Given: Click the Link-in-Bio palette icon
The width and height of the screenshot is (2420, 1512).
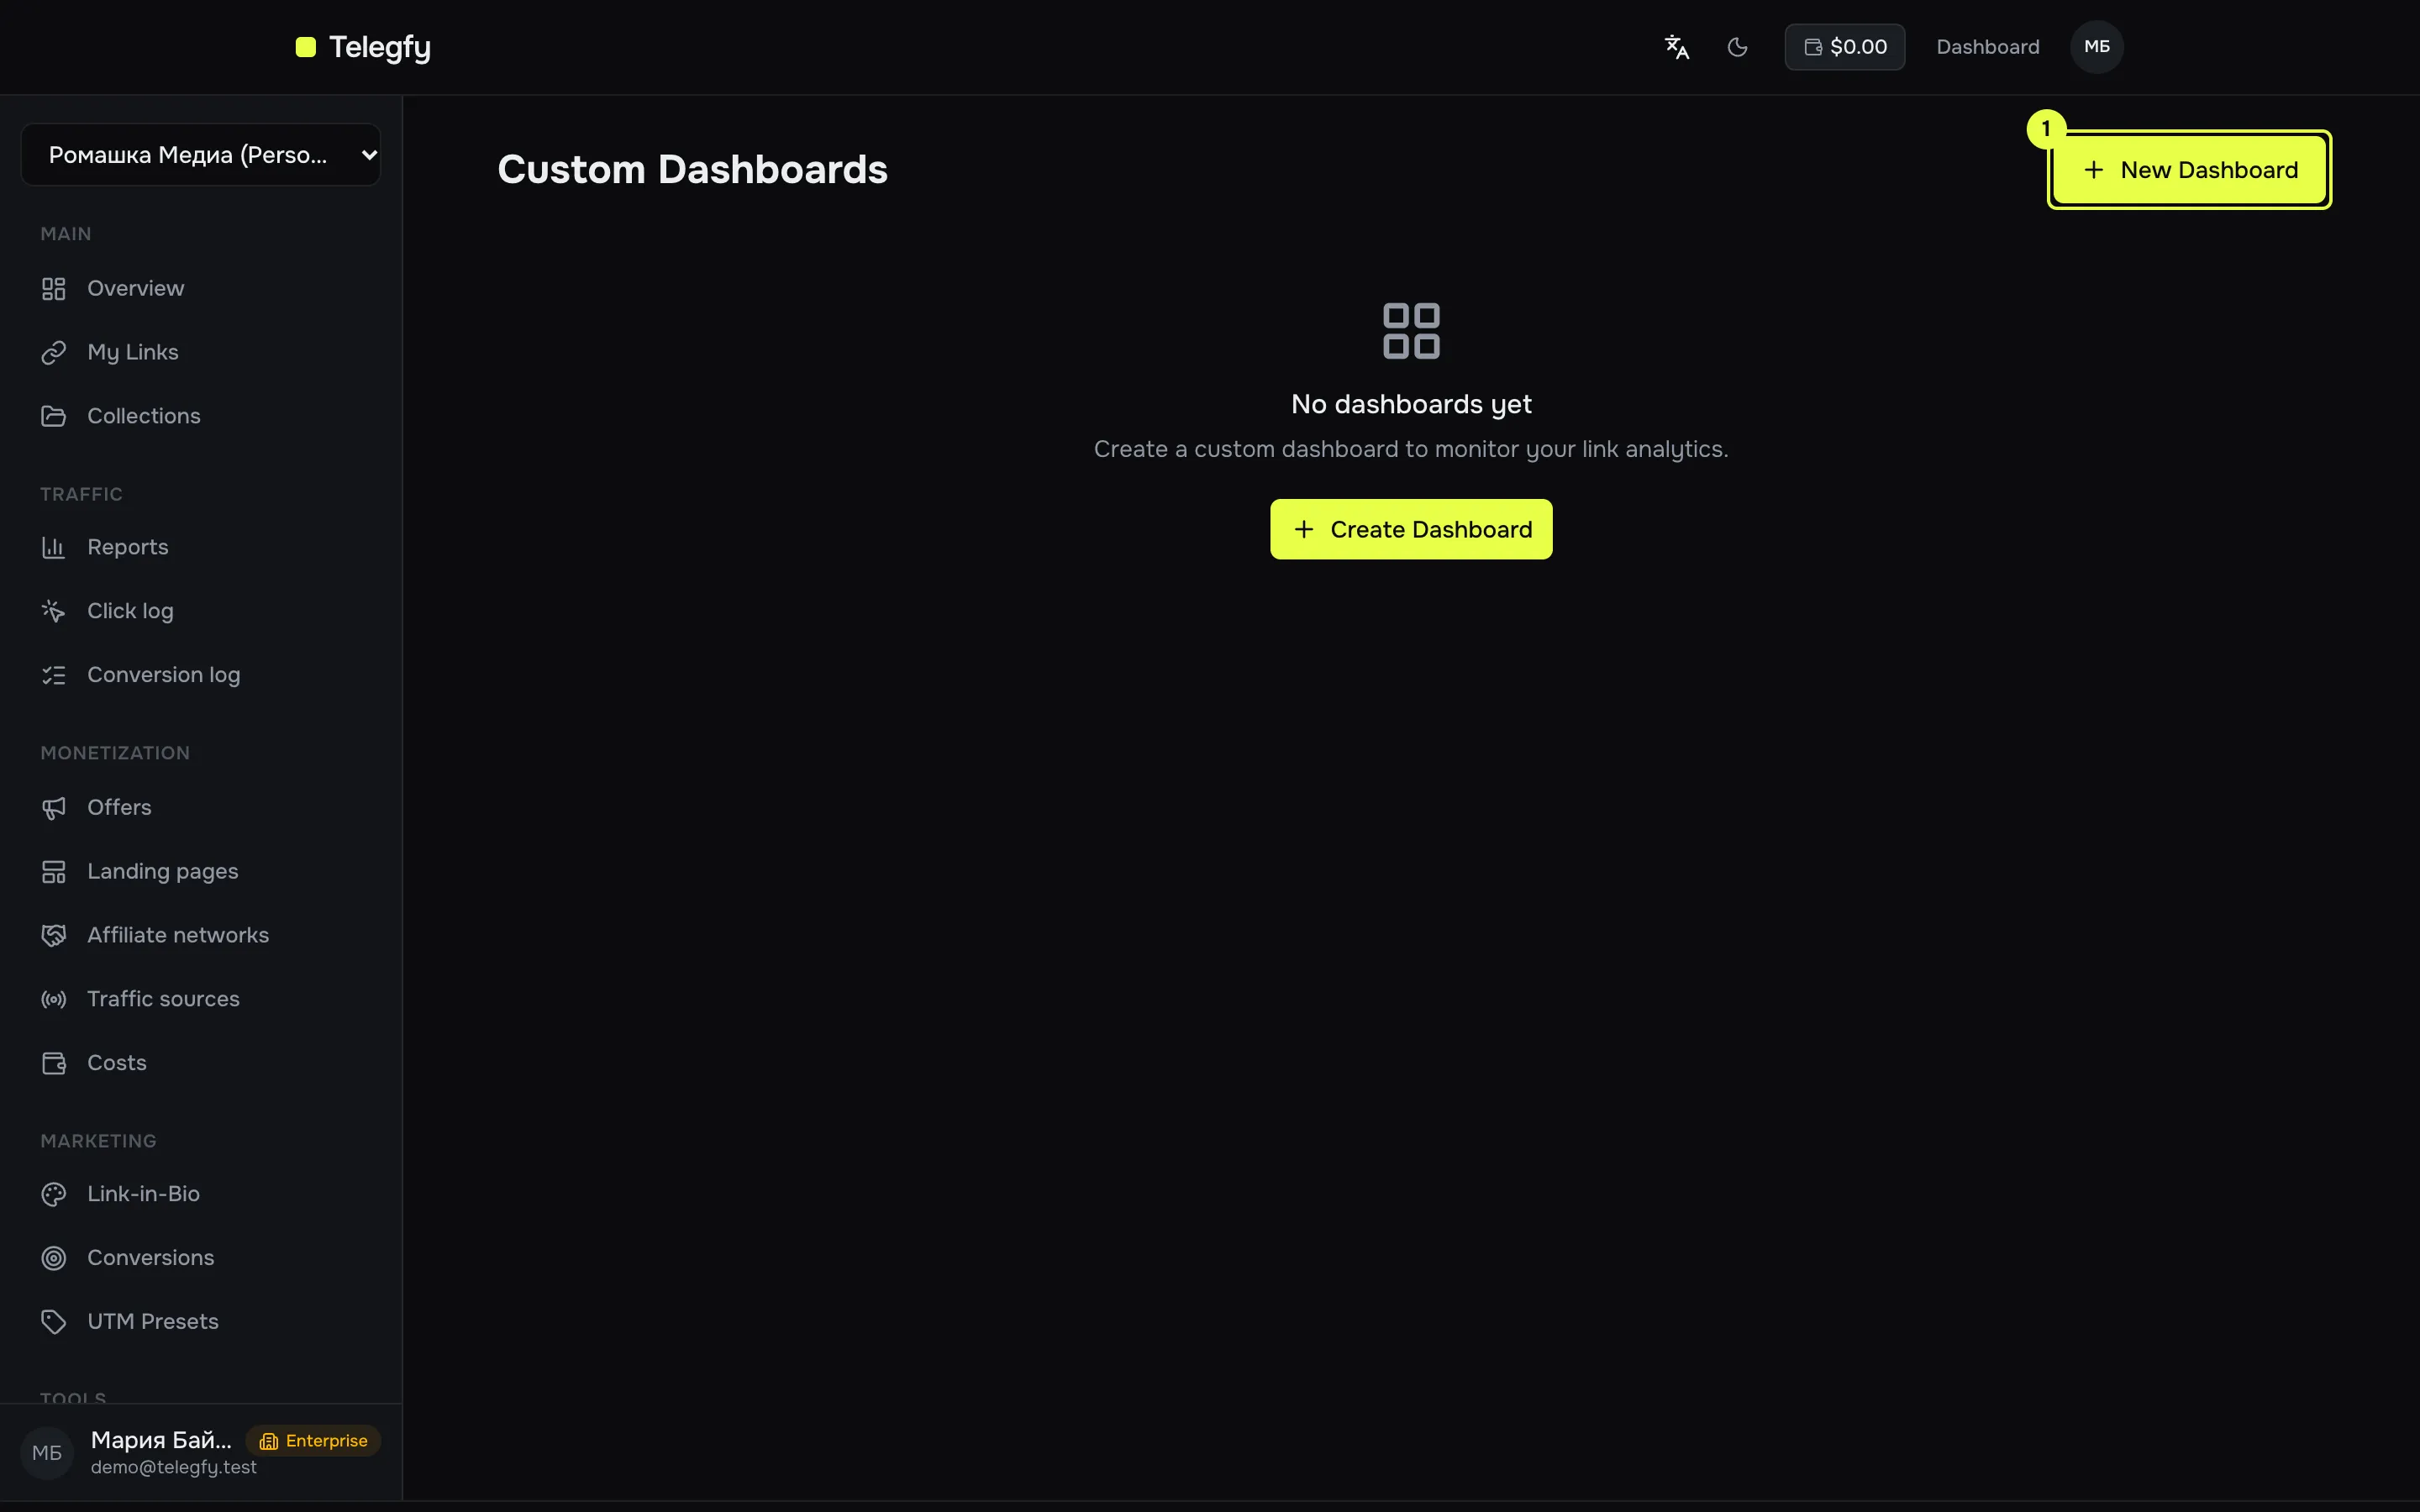Looking at the screenshot, I should pos(54,1194).
